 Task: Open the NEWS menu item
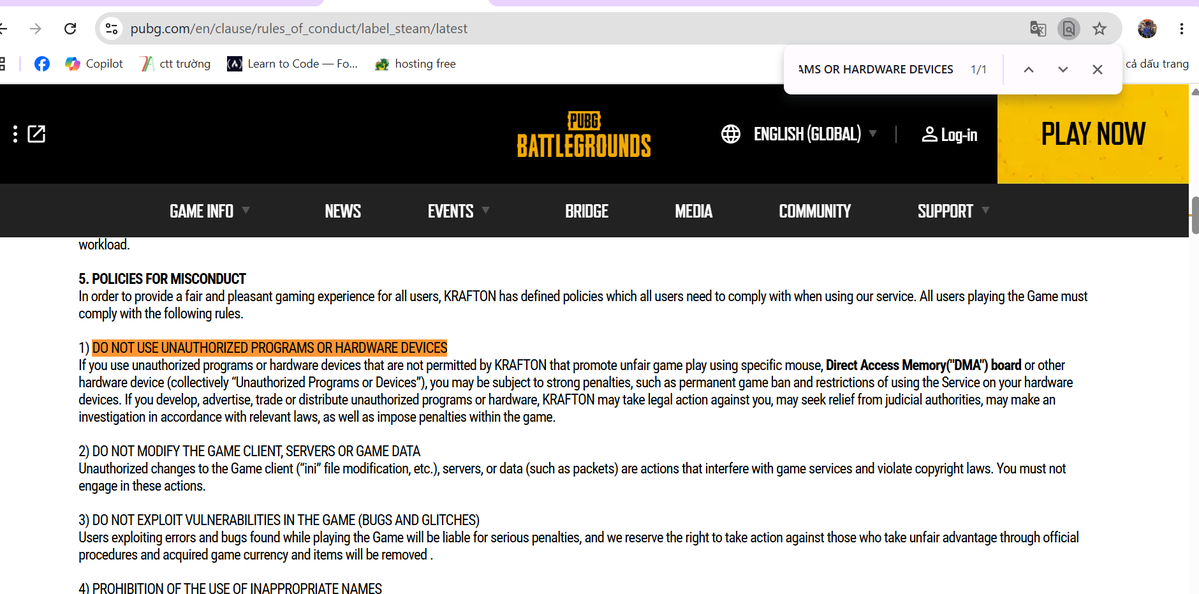click(x=343, y=211)
